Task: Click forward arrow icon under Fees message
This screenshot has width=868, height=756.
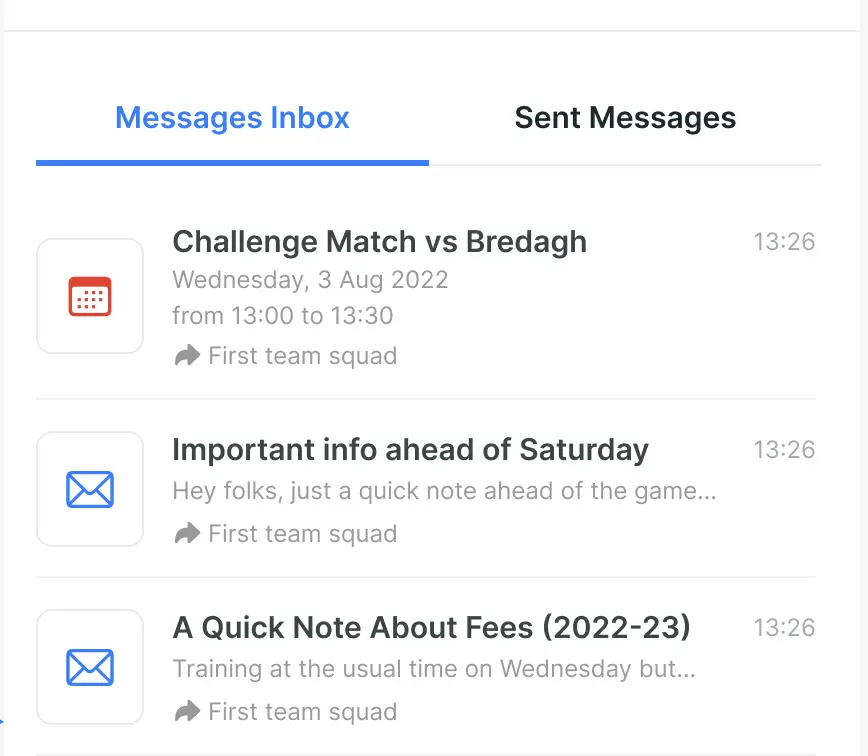Action: point(187,712)
